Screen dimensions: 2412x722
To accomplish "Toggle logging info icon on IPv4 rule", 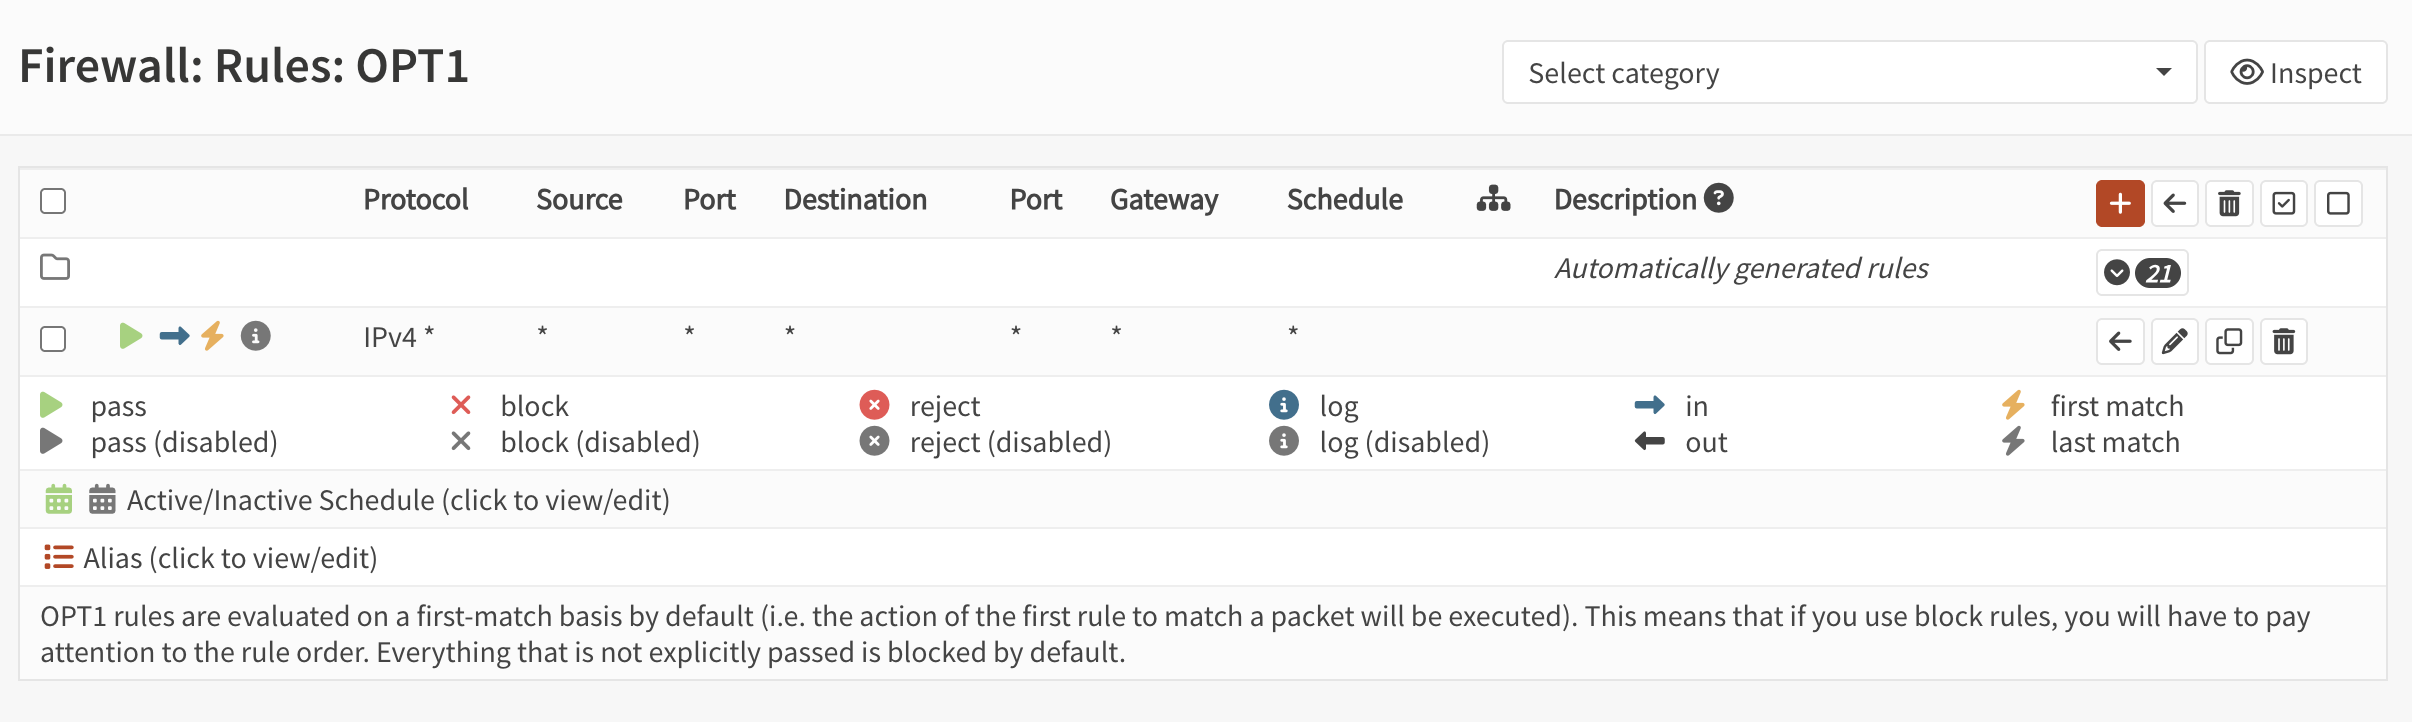I will 256,336.
